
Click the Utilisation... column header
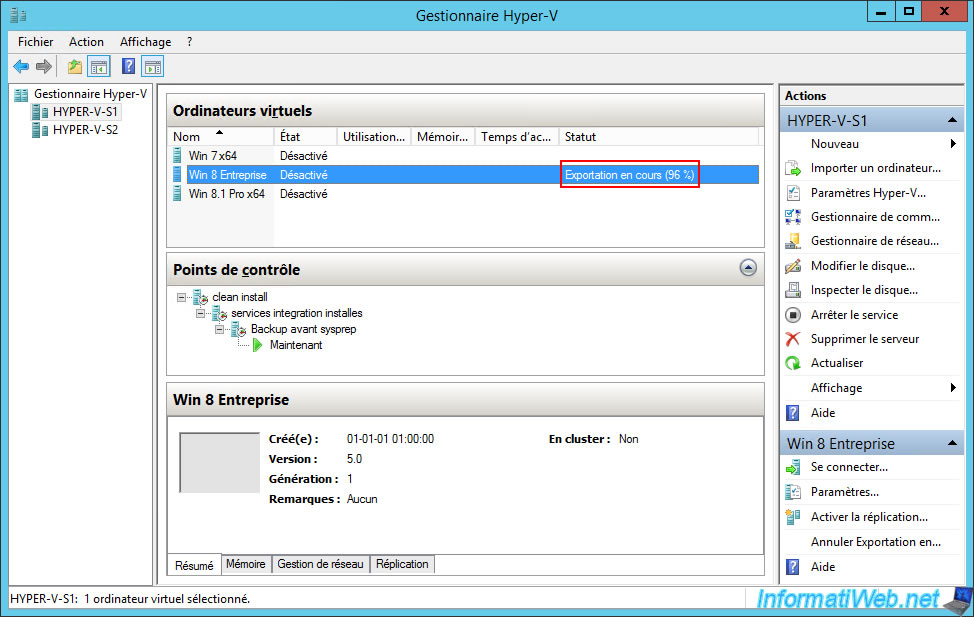[374, 137]
